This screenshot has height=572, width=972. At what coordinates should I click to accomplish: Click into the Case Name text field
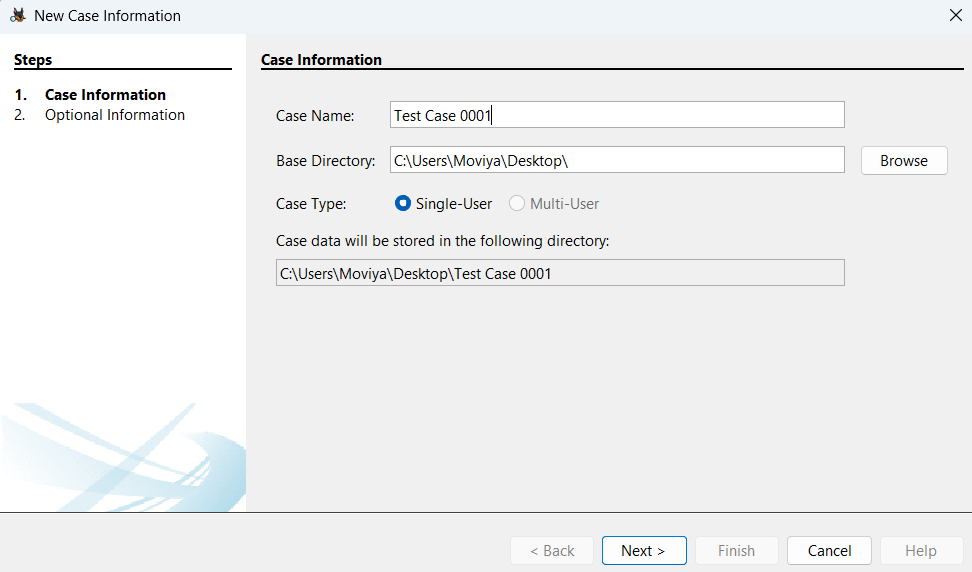pos(617,115)
